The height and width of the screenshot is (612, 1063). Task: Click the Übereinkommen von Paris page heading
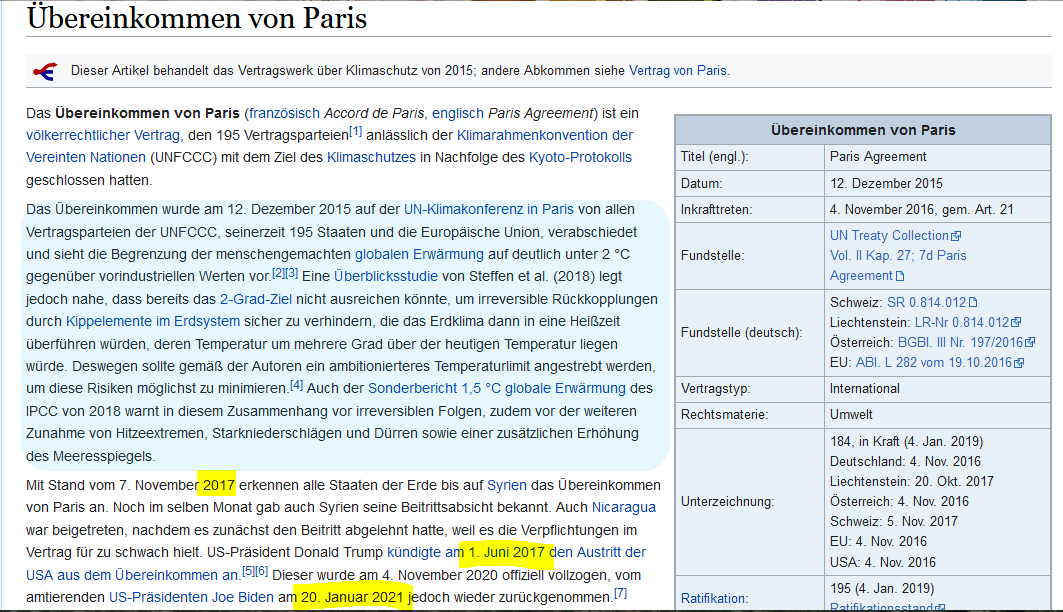click(x=197, y=18)
